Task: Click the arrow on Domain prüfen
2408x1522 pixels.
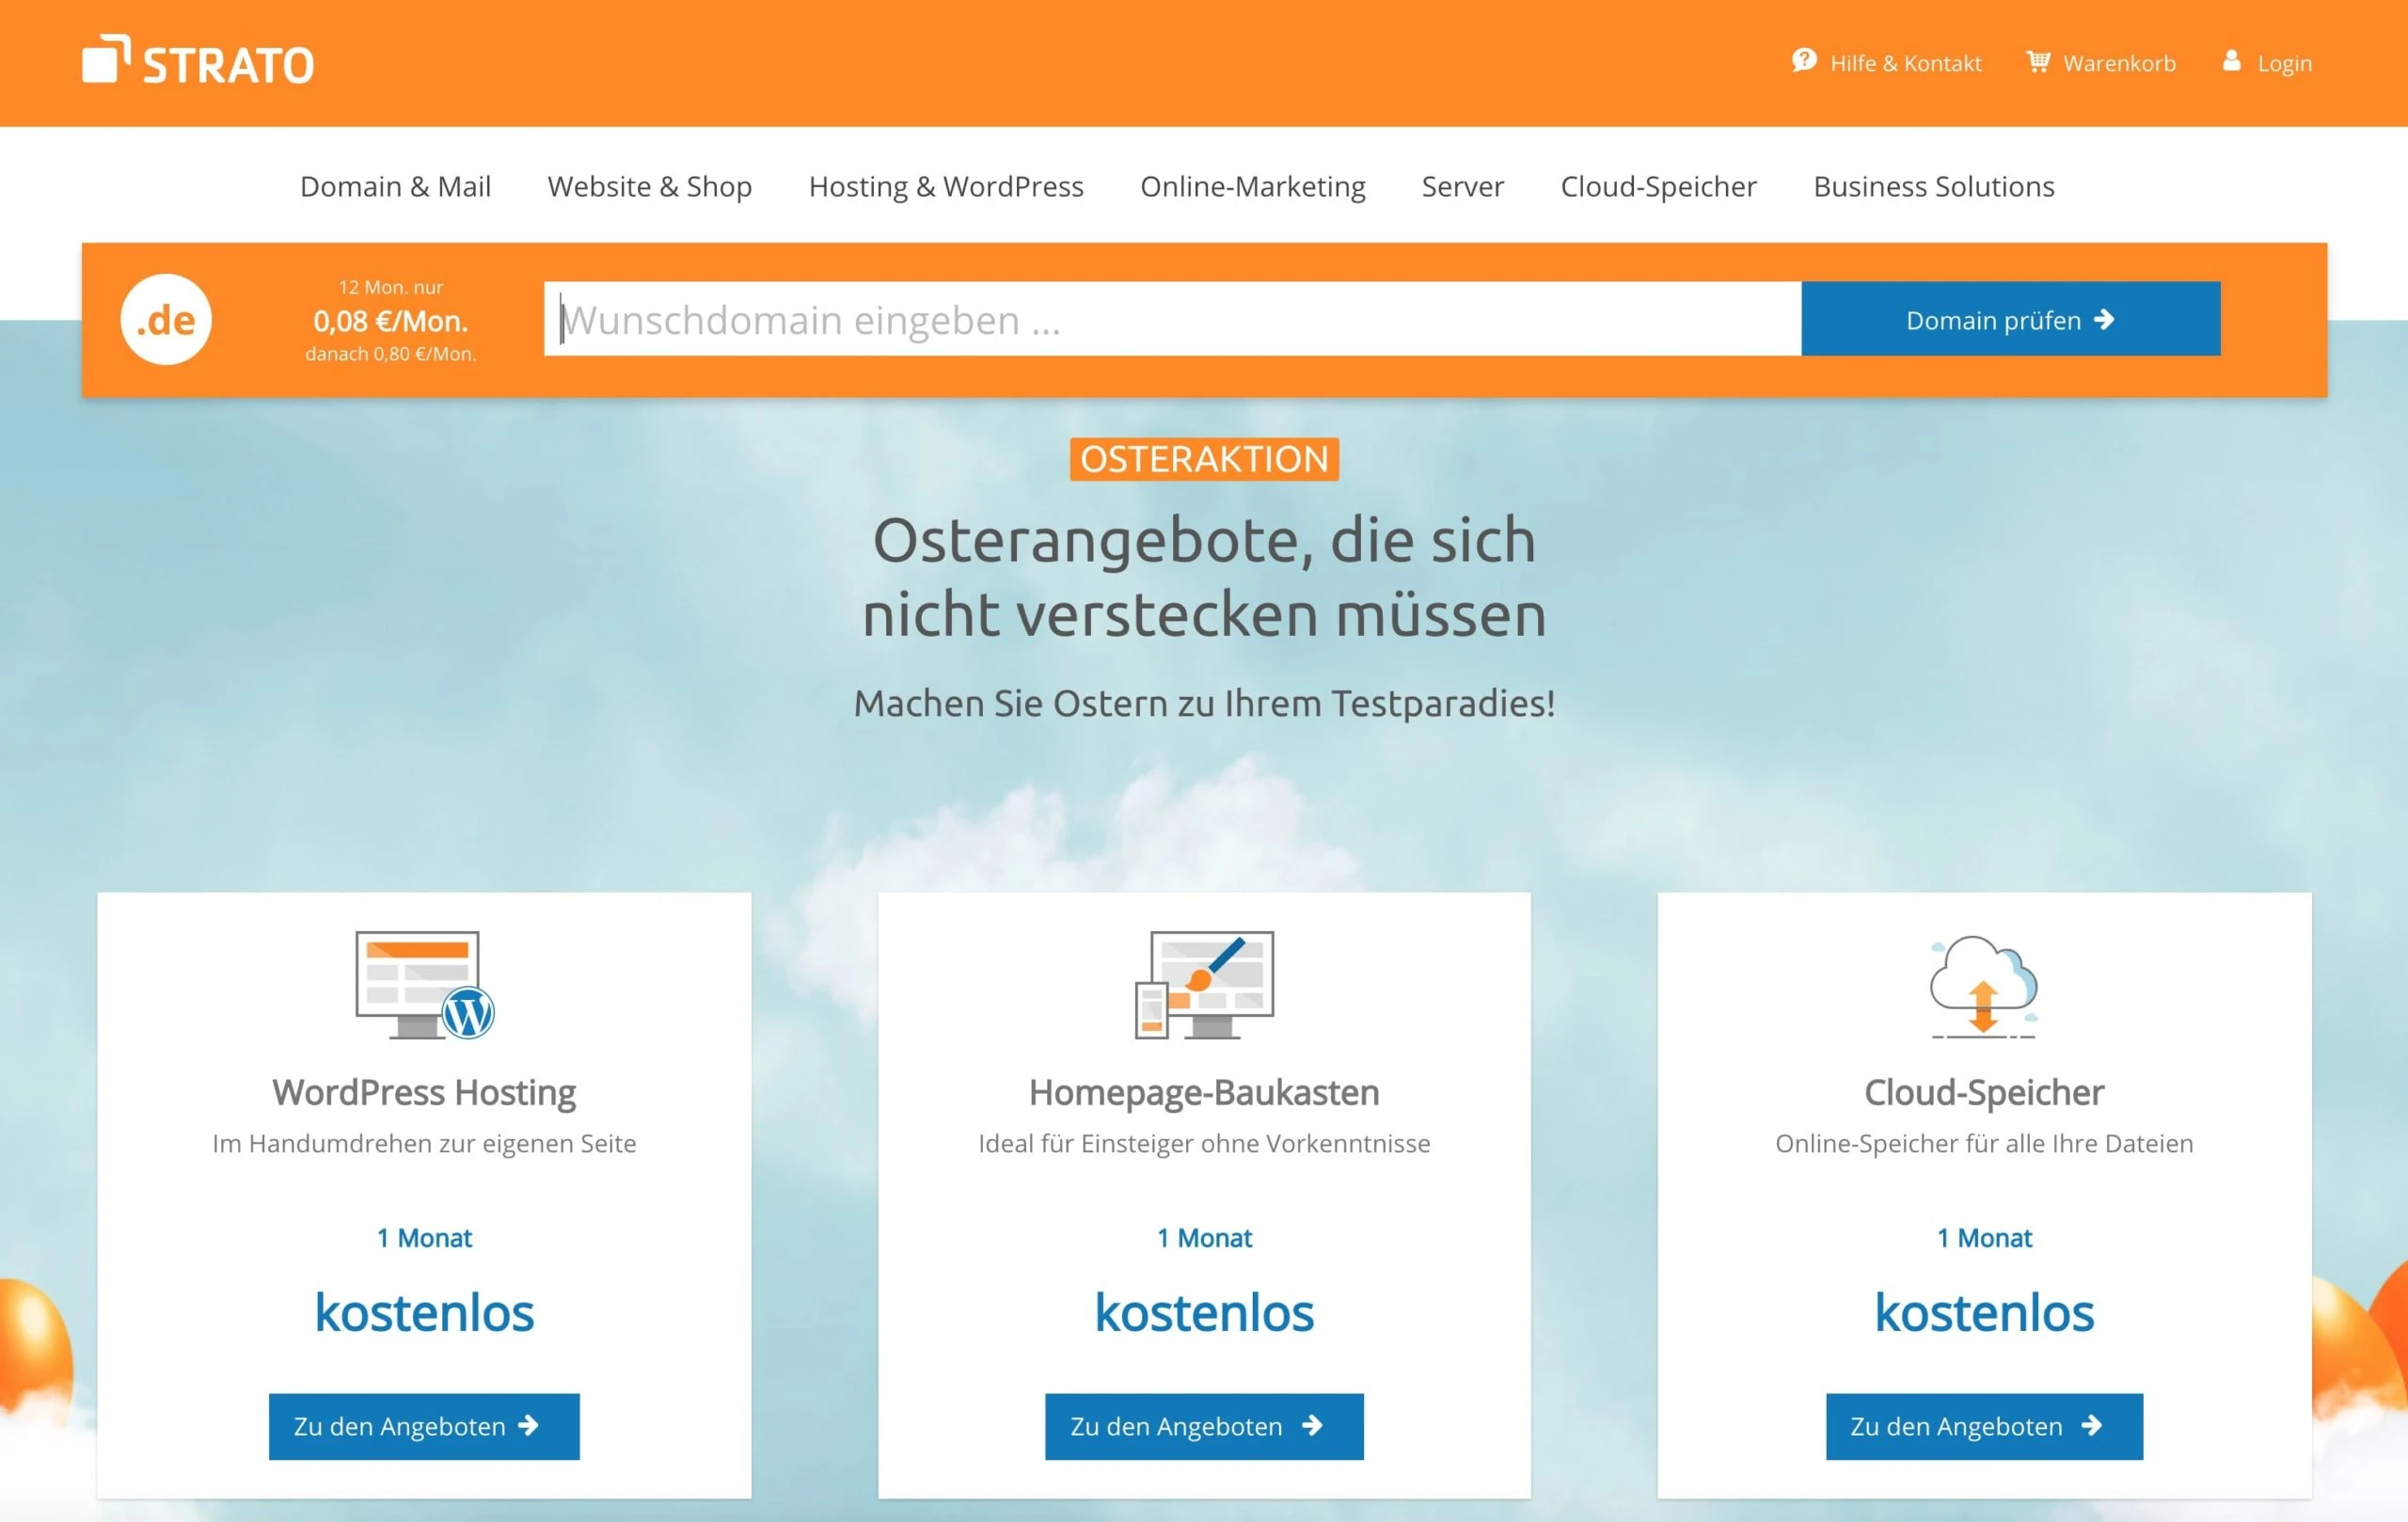Action: [2105, 319]
